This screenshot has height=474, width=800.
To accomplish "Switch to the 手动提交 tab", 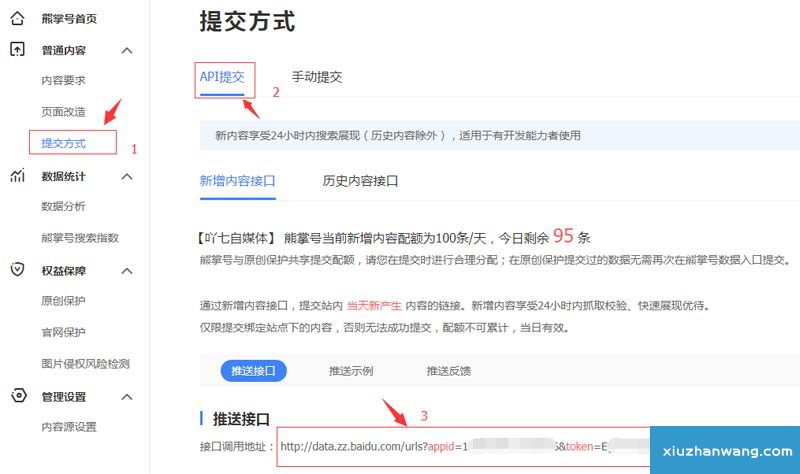I will pos(316,77).
